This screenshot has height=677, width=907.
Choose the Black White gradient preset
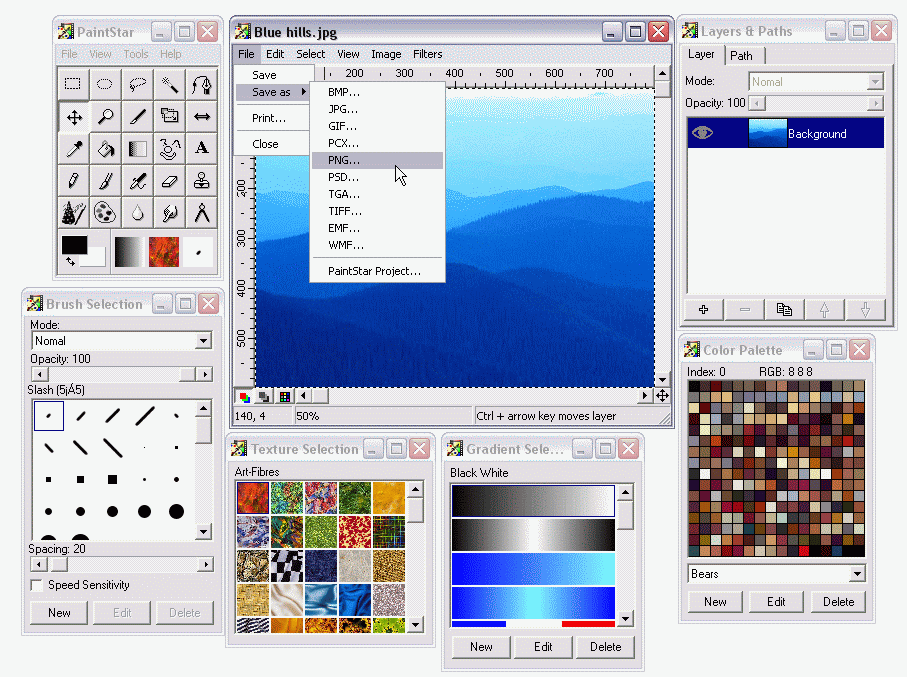pyautogui.click(x=533, y=500)
